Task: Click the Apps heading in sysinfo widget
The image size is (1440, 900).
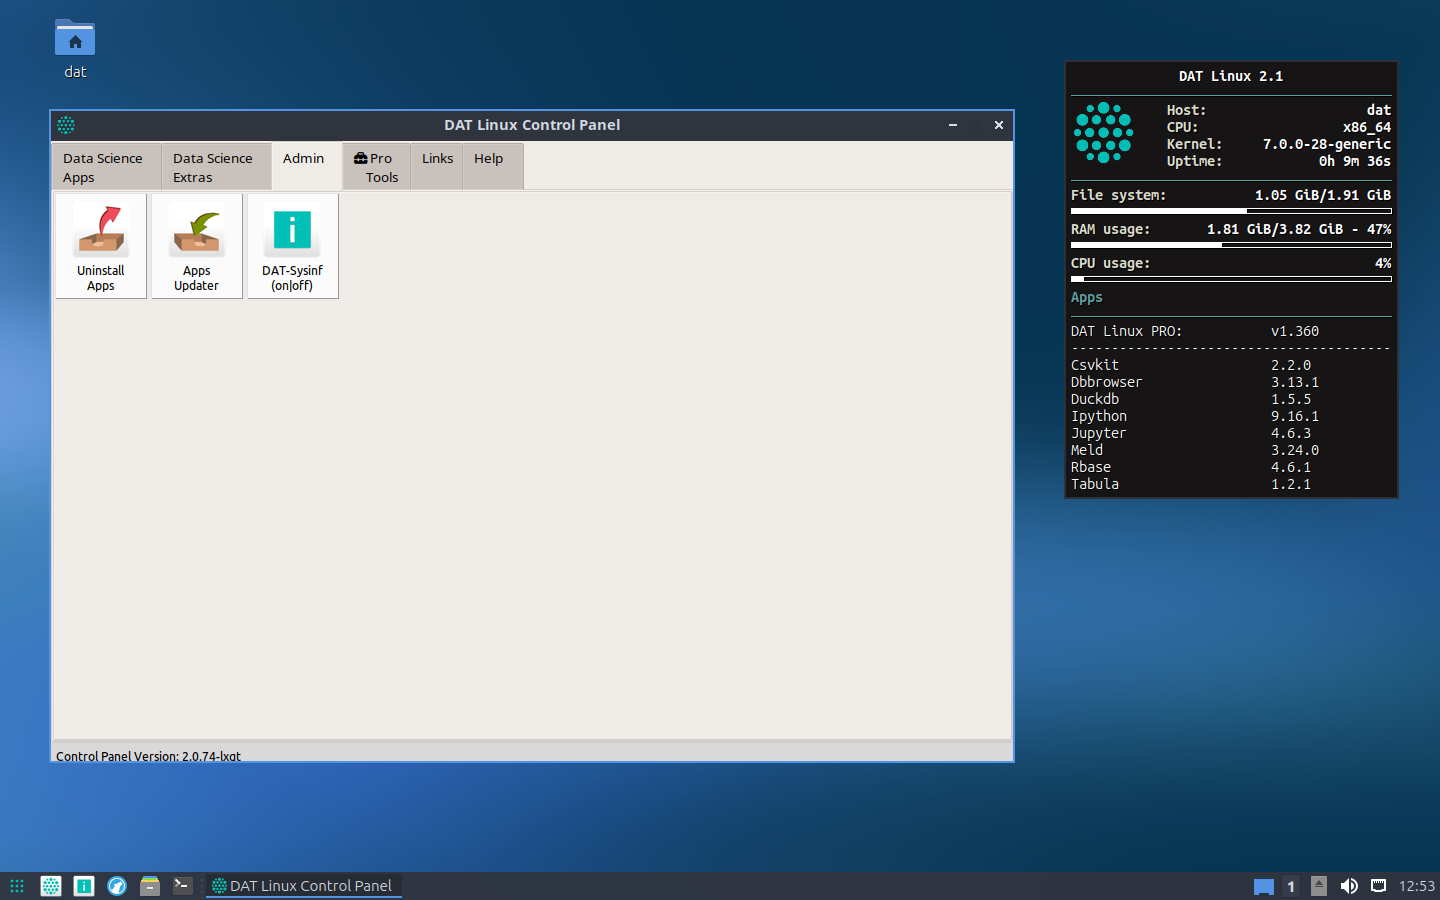Action: (1087, 297)
